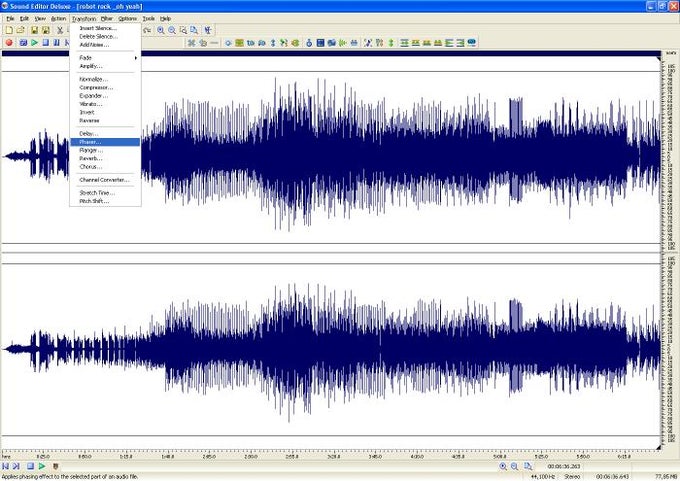
Task: Click the 44,100 Hz status bar entry
Action: point(543,476)
